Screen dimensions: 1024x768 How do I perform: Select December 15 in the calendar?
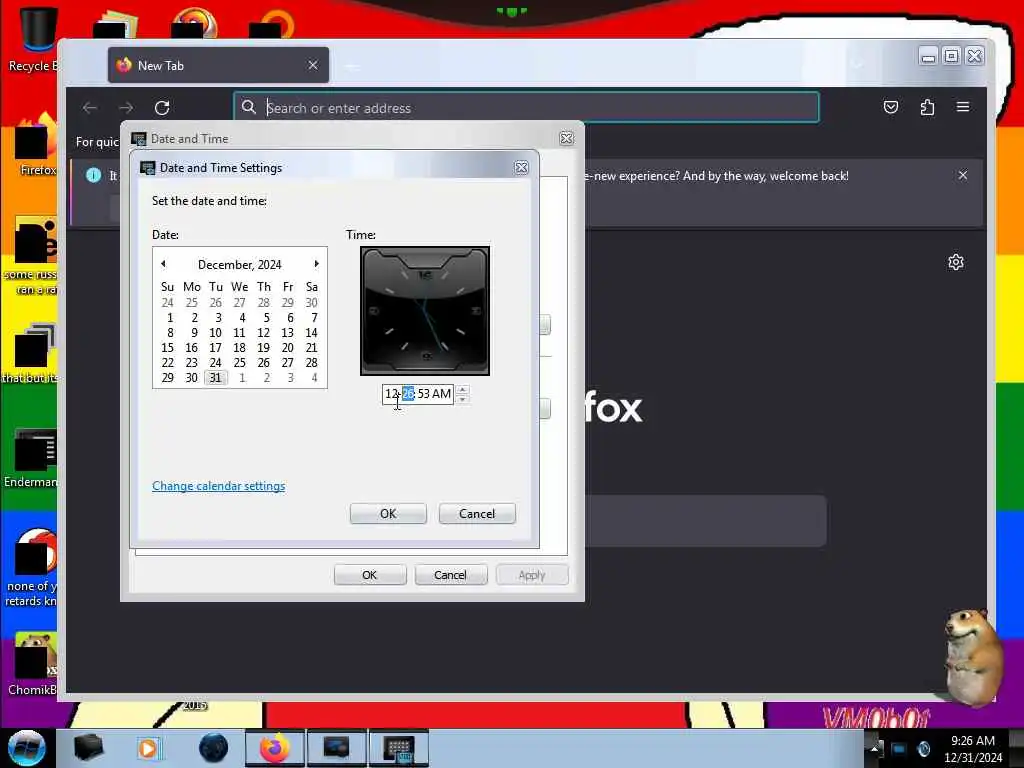[x=168, y=347]
